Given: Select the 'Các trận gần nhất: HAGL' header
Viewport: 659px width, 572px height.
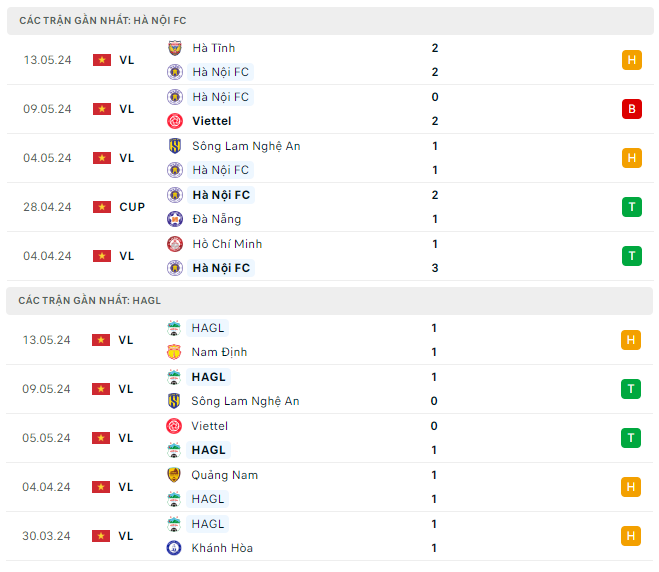Looking at the screenshot, I should 90,300.
